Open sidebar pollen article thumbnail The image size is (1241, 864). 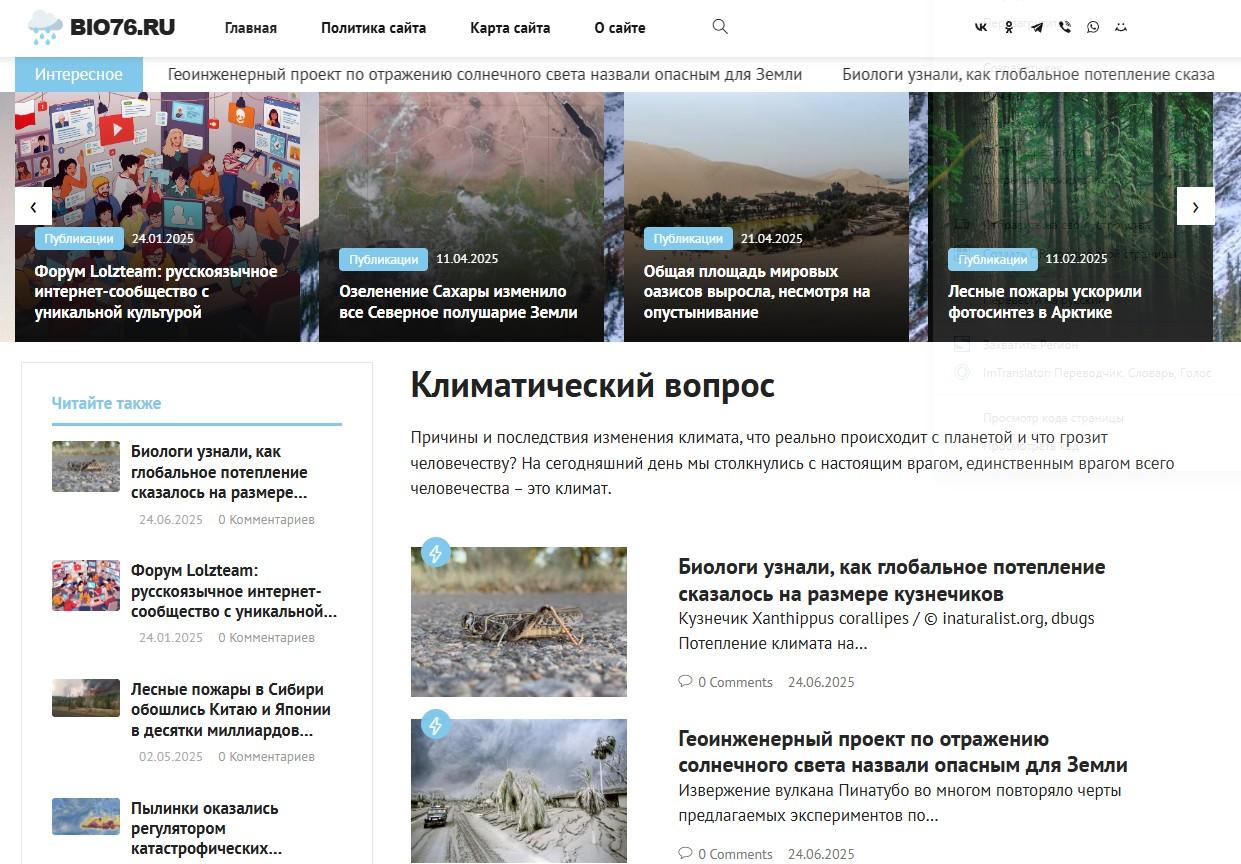(x=86, y=816)
